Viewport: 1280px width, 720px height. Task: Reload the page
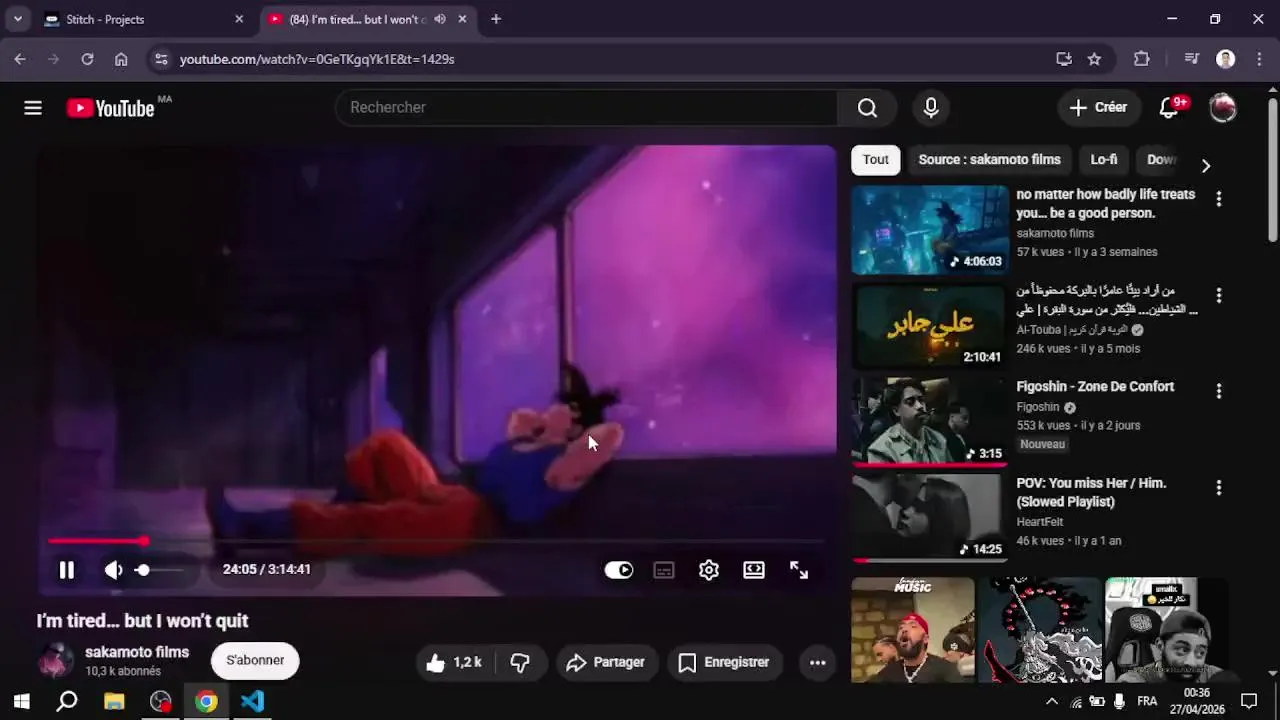(87, 59)
